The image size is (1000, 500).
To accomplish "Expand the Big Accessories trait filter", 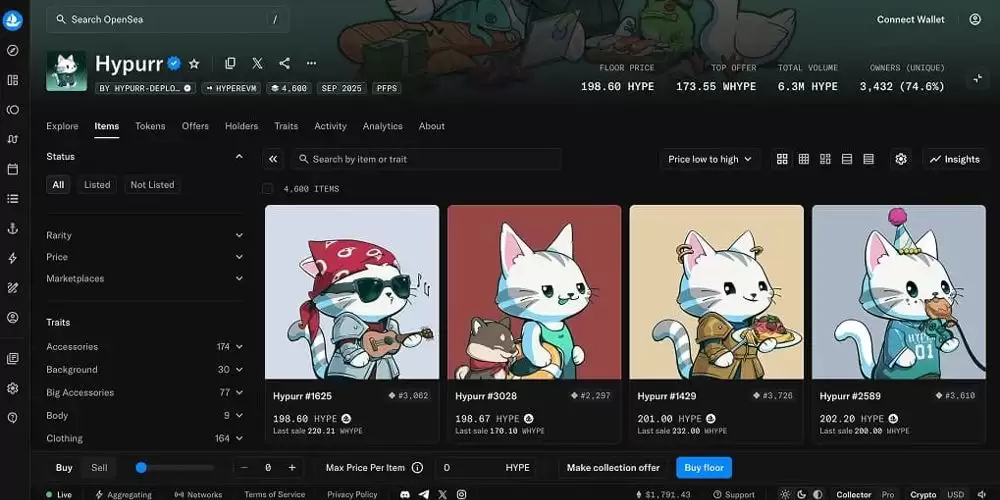I will pos(145,393).
